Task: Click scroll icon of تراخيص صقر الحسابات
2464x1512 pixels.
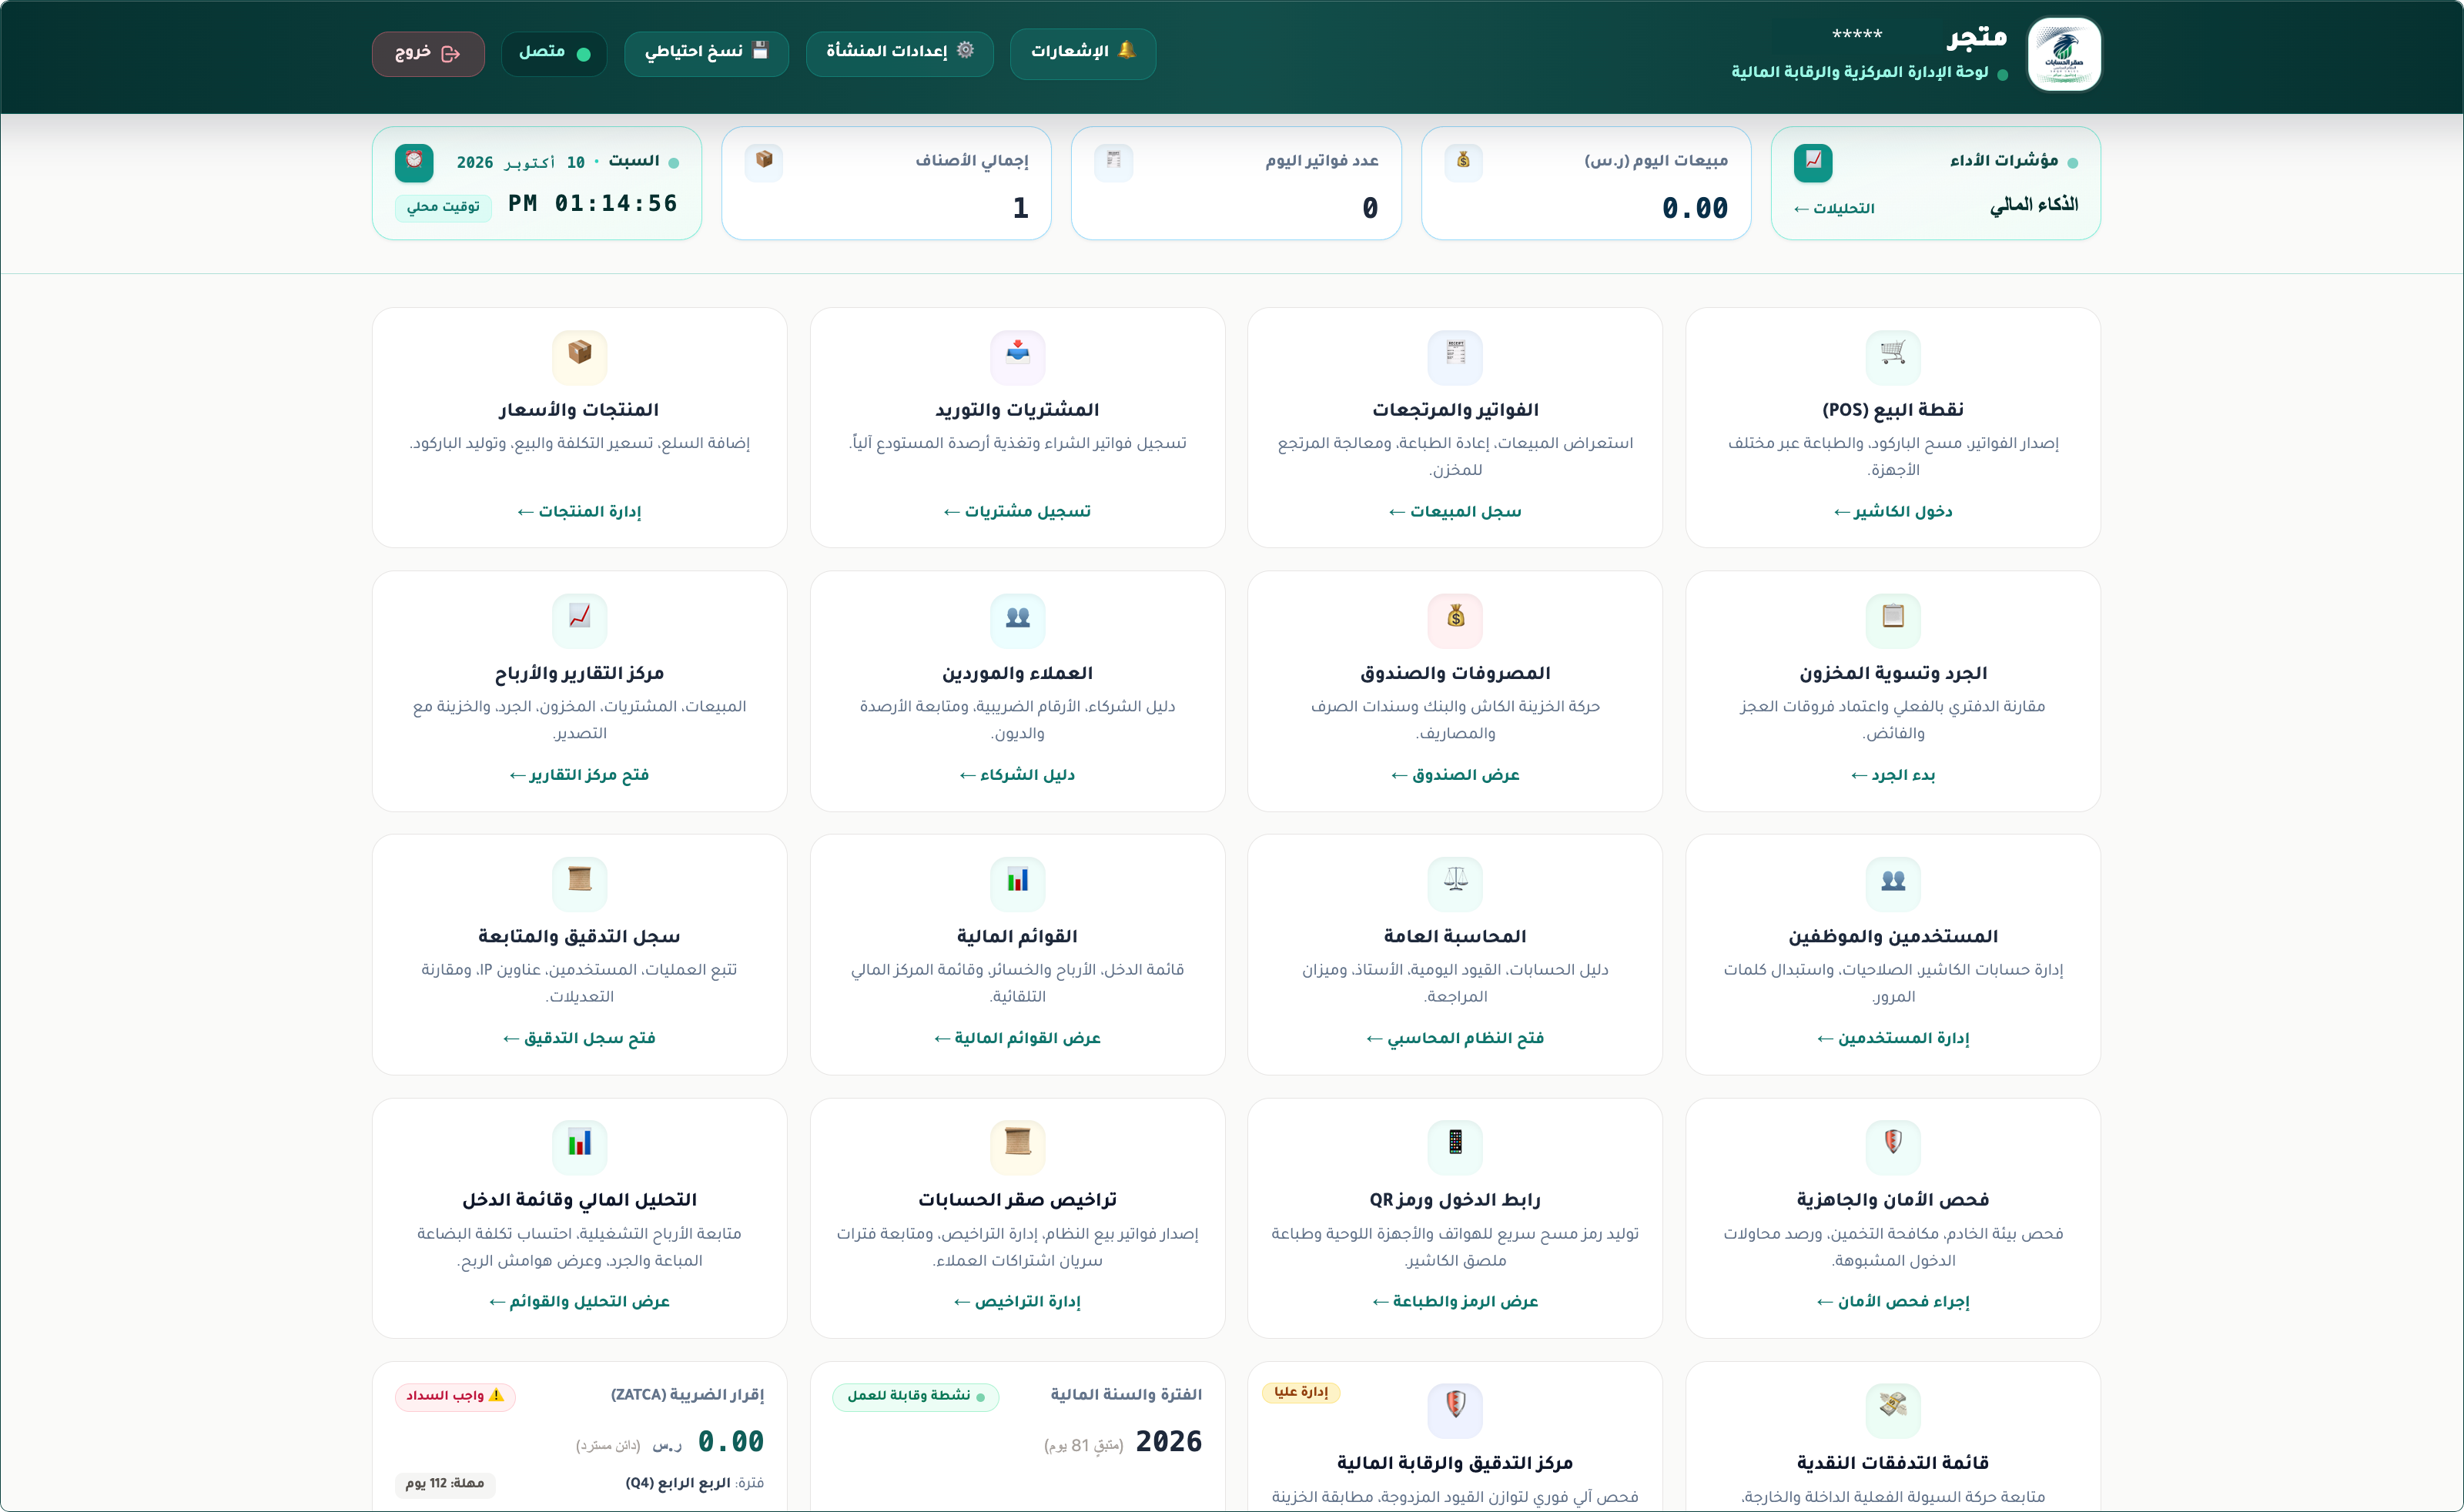Action: [1018, 1147]
